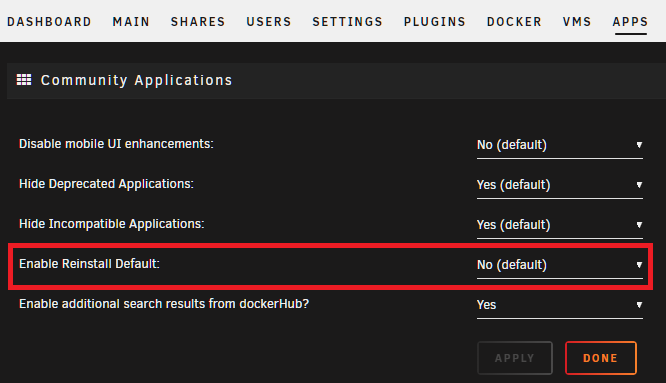Switch to the Plugins tab

[x=435, y=22]
